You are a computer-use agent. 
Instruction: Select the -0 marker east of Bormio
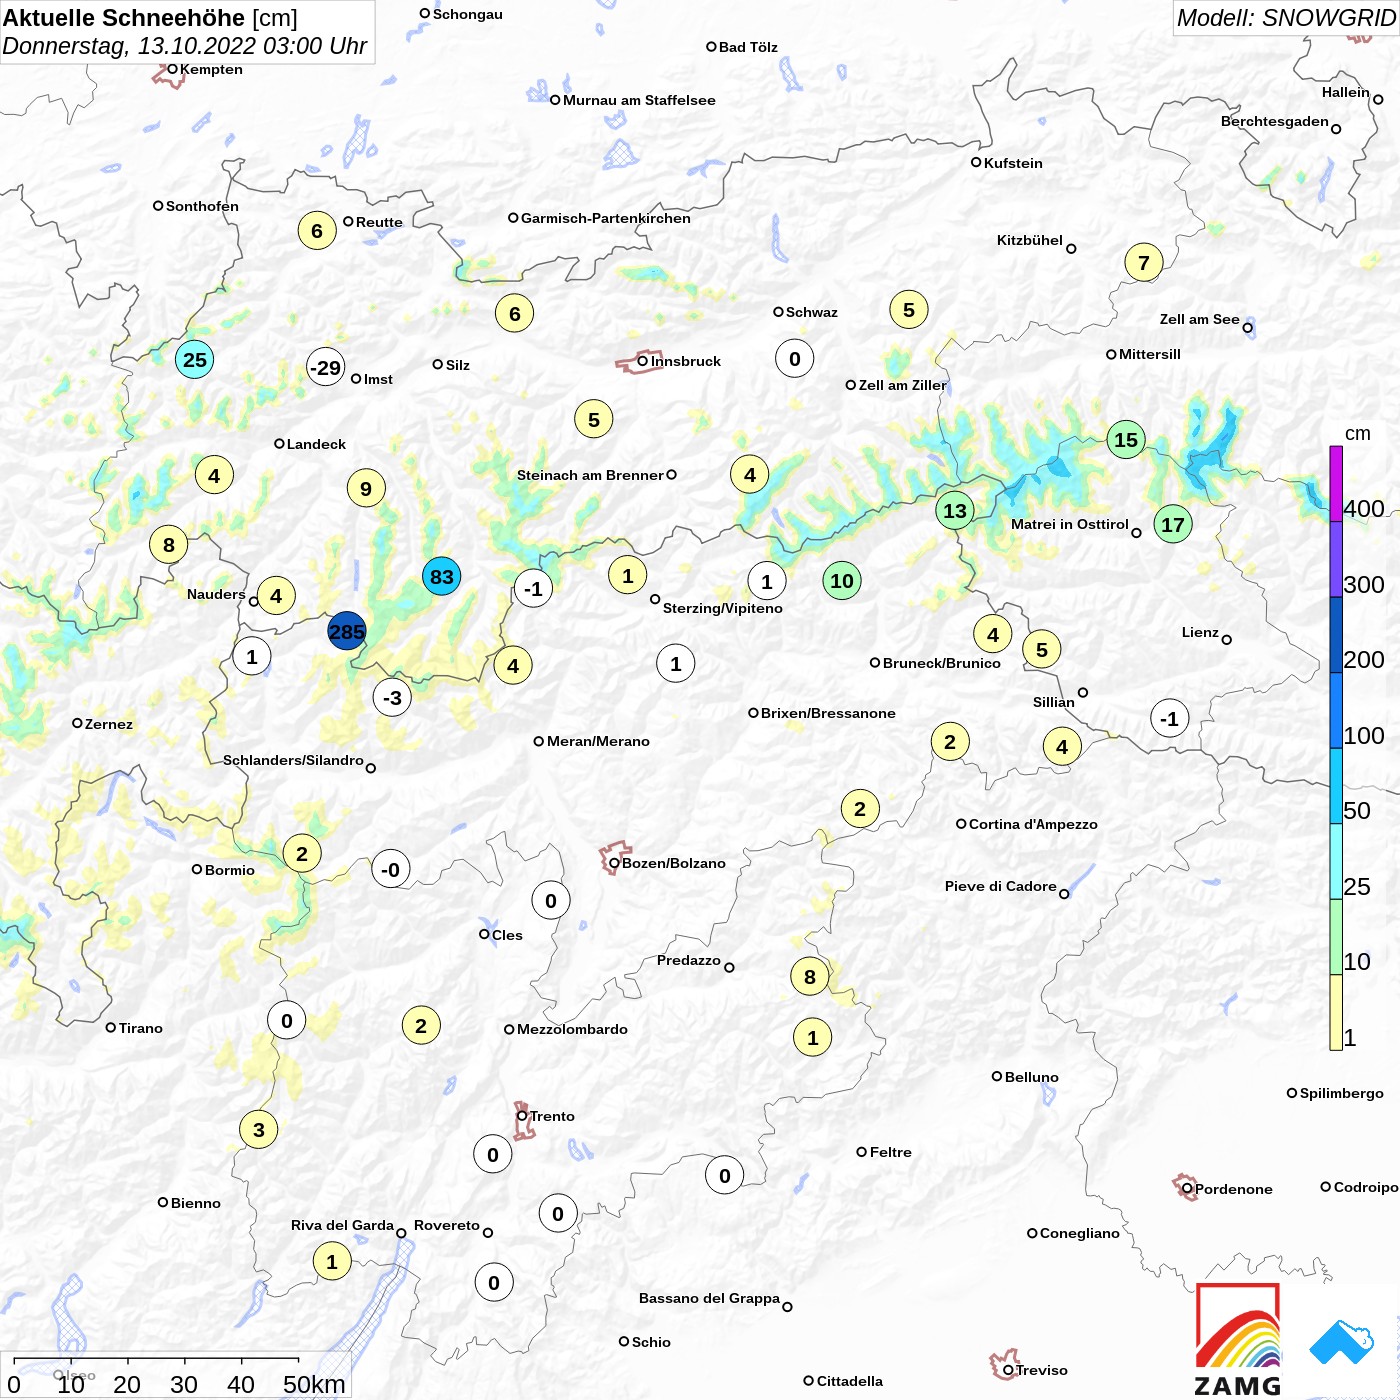390,869
